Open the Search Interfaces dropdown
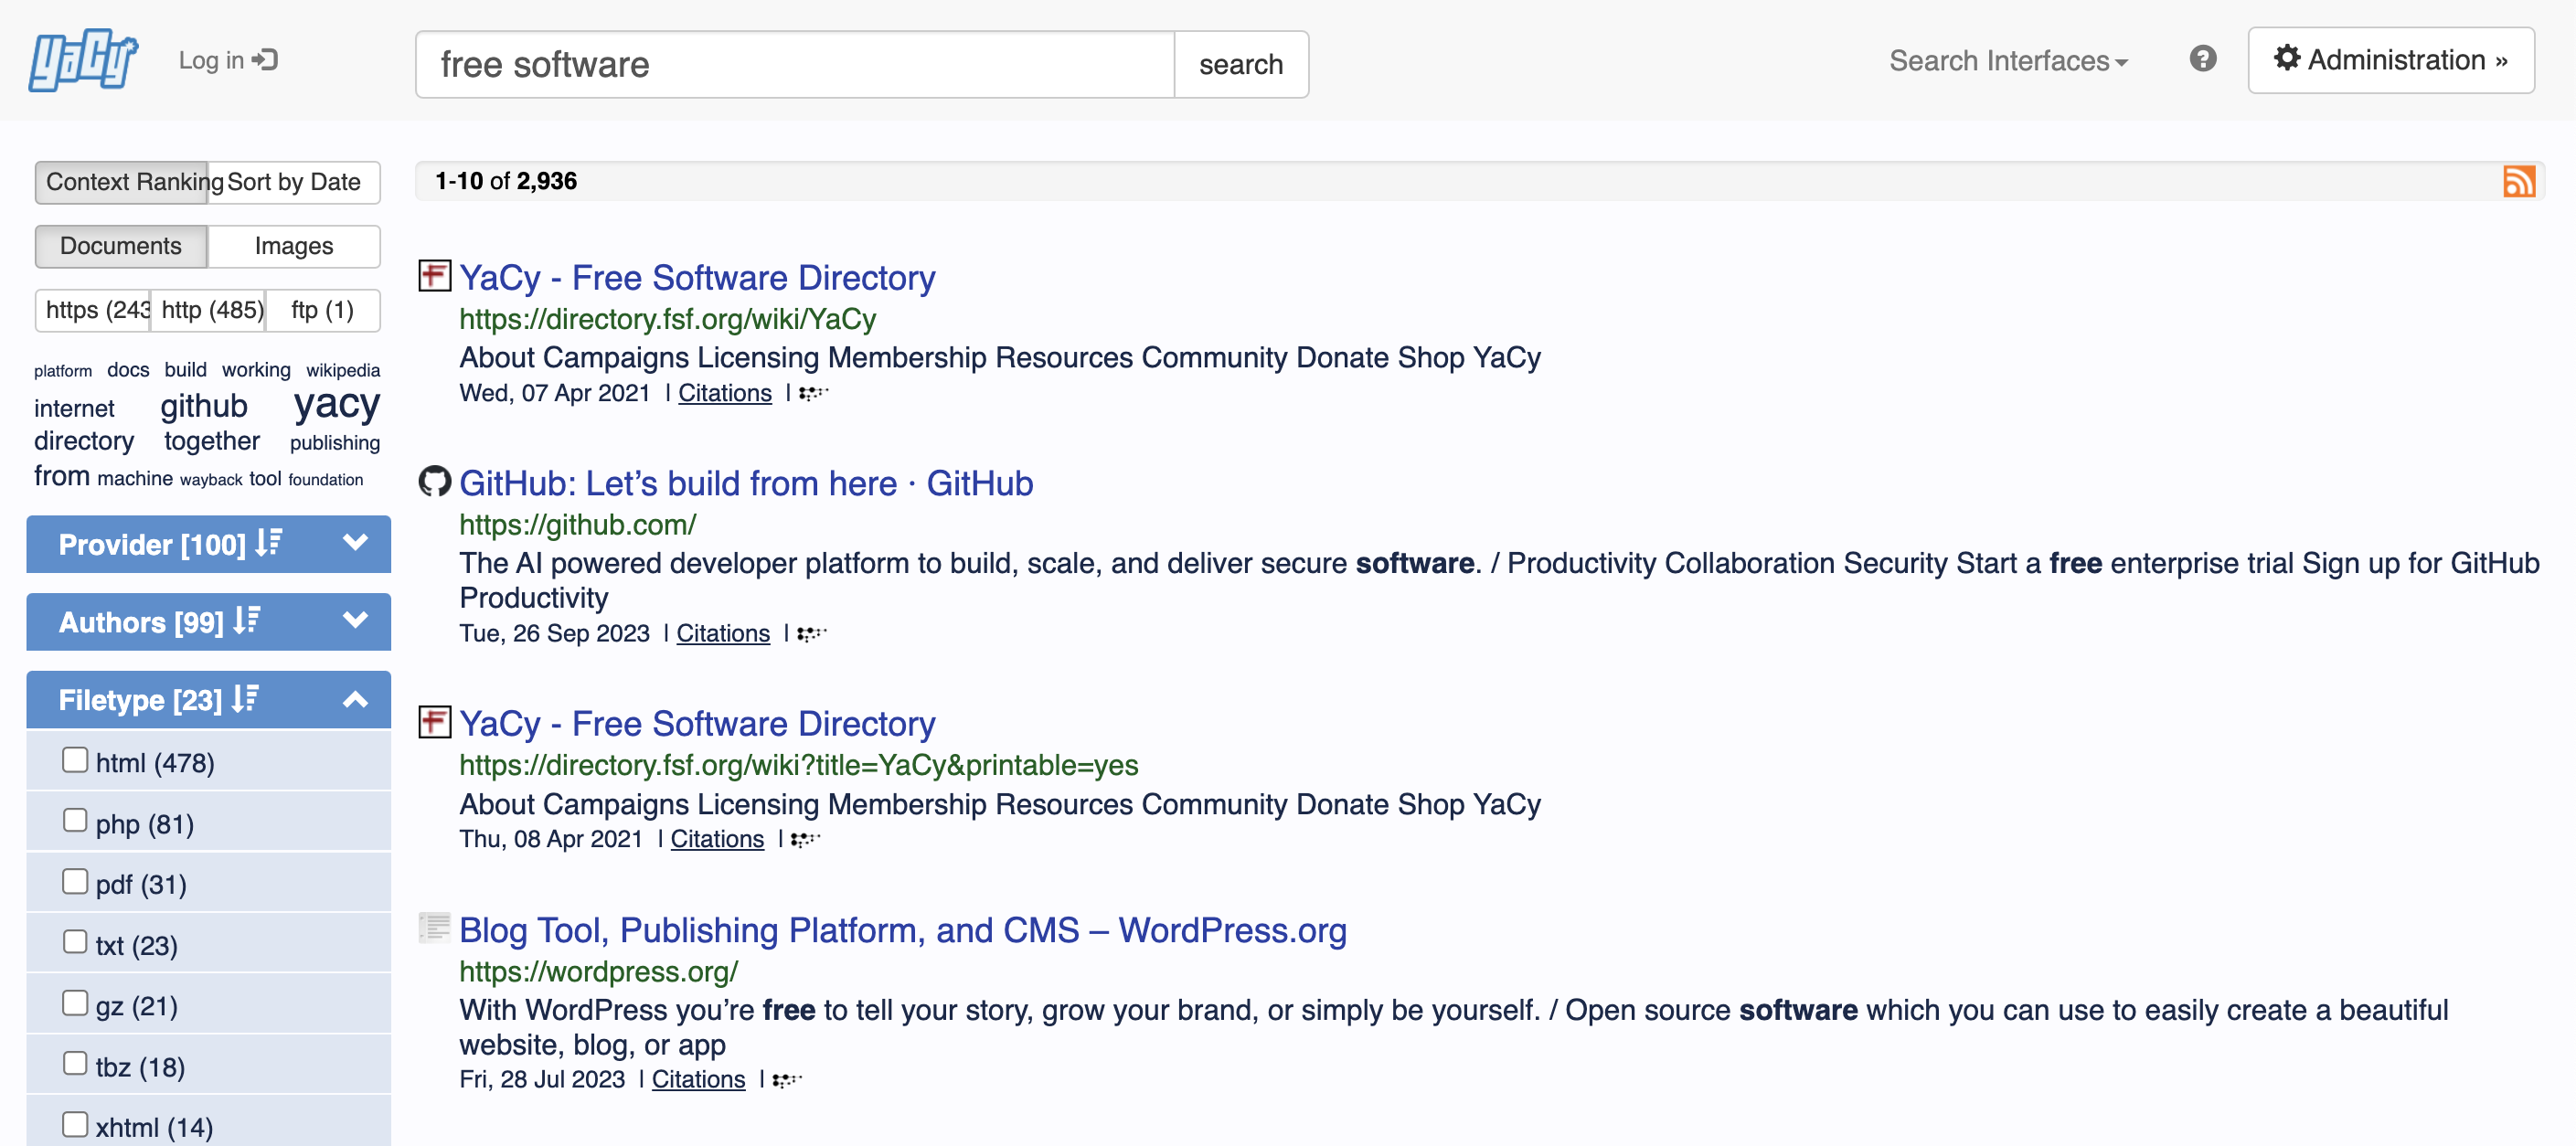Image resolution: width=2576 pixels, height=1146 pixels. point(2008,61)
